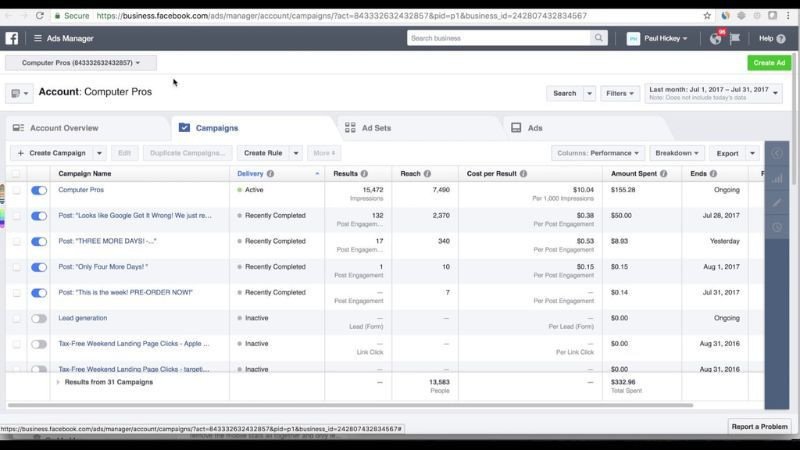Click Delivery column info icon

click(x=270, y=173)
